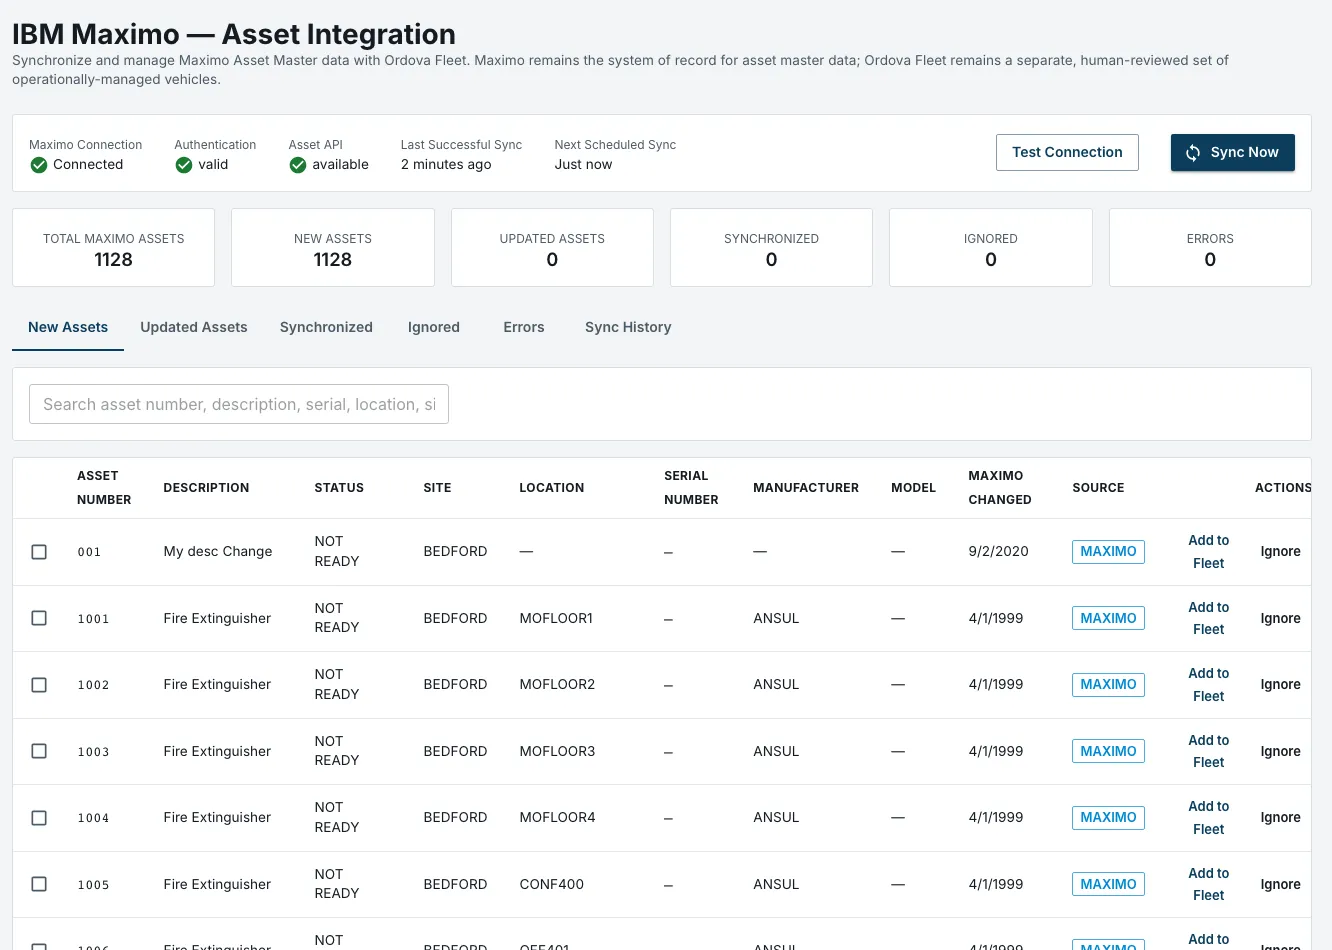Screen dimensions: 1332x950
Task: Click the 'My desc Change' description
Action: (x=218, y=552)
